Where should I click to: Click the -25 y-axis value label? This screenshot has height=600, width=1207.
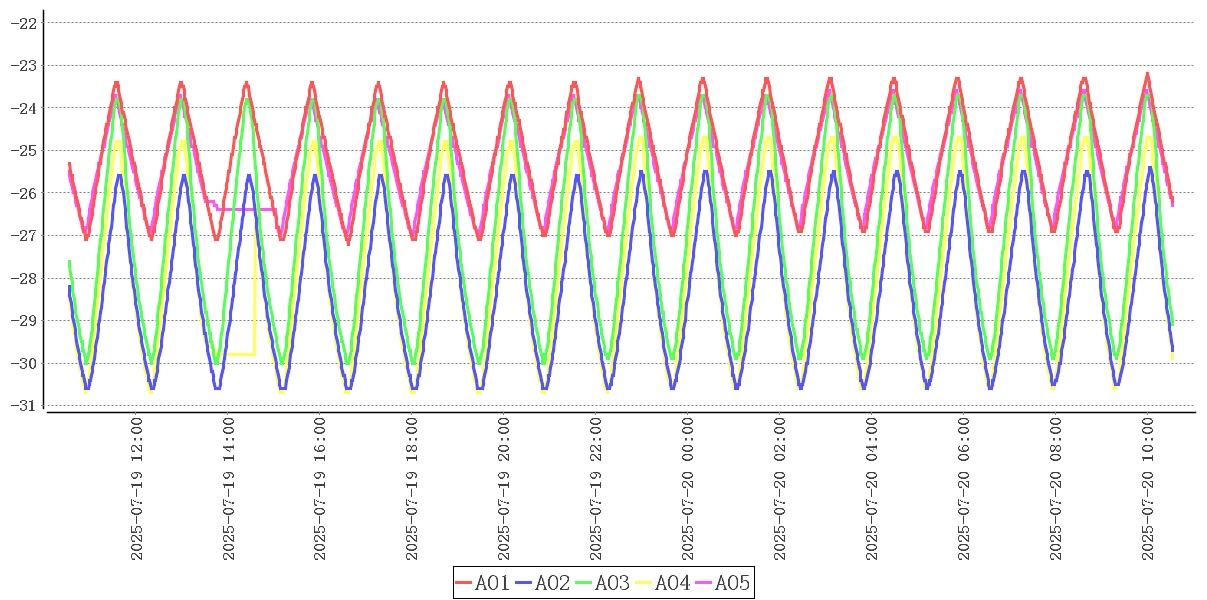point(22,151)
